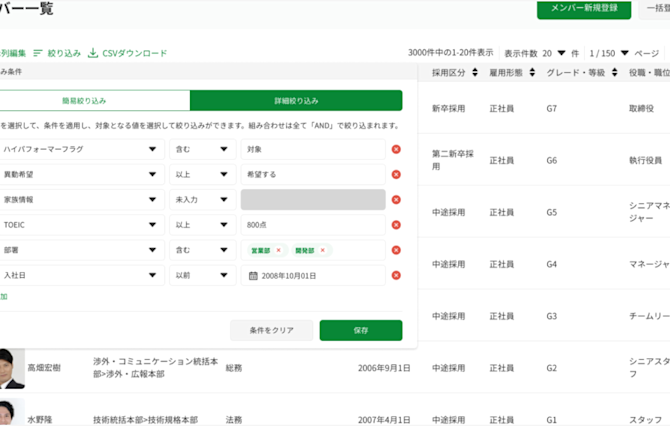Open 部署 field dropdown
The height and width of the screenshot is (426, 670).
click(x=81, y=250)
